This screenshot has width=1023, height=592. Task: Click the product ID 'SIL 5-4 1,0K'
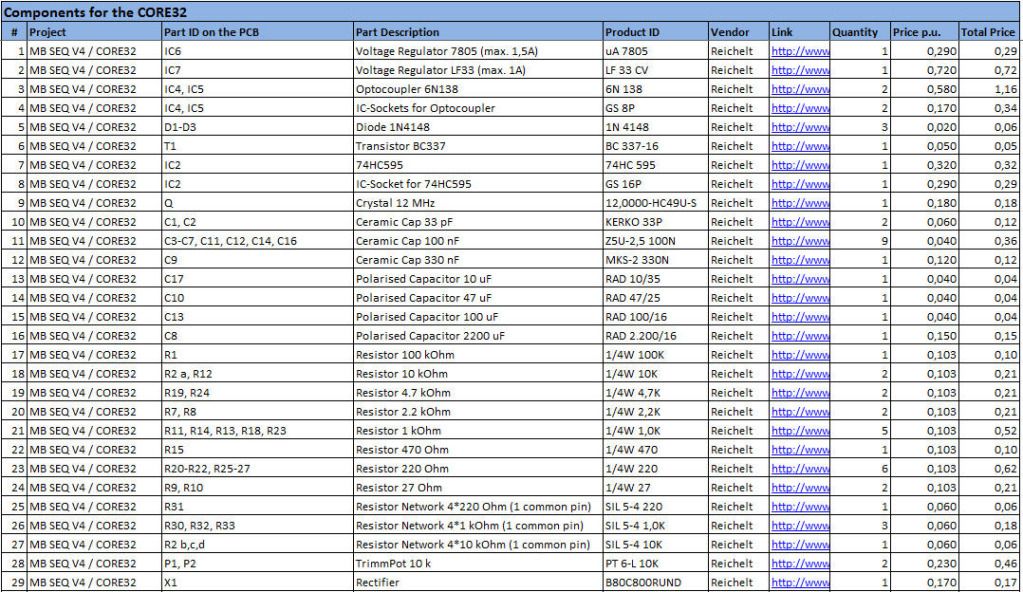[x=656, y=524]
